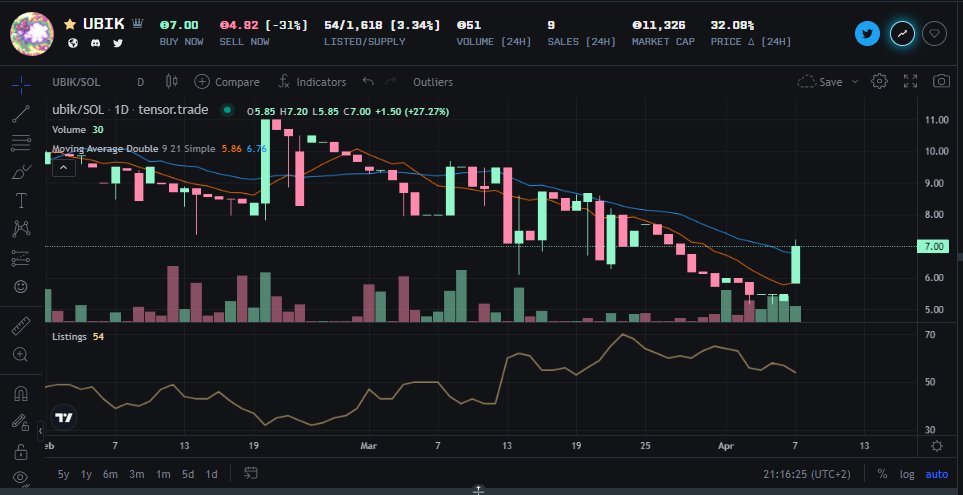Lock all drawing tools

point(21,451)
